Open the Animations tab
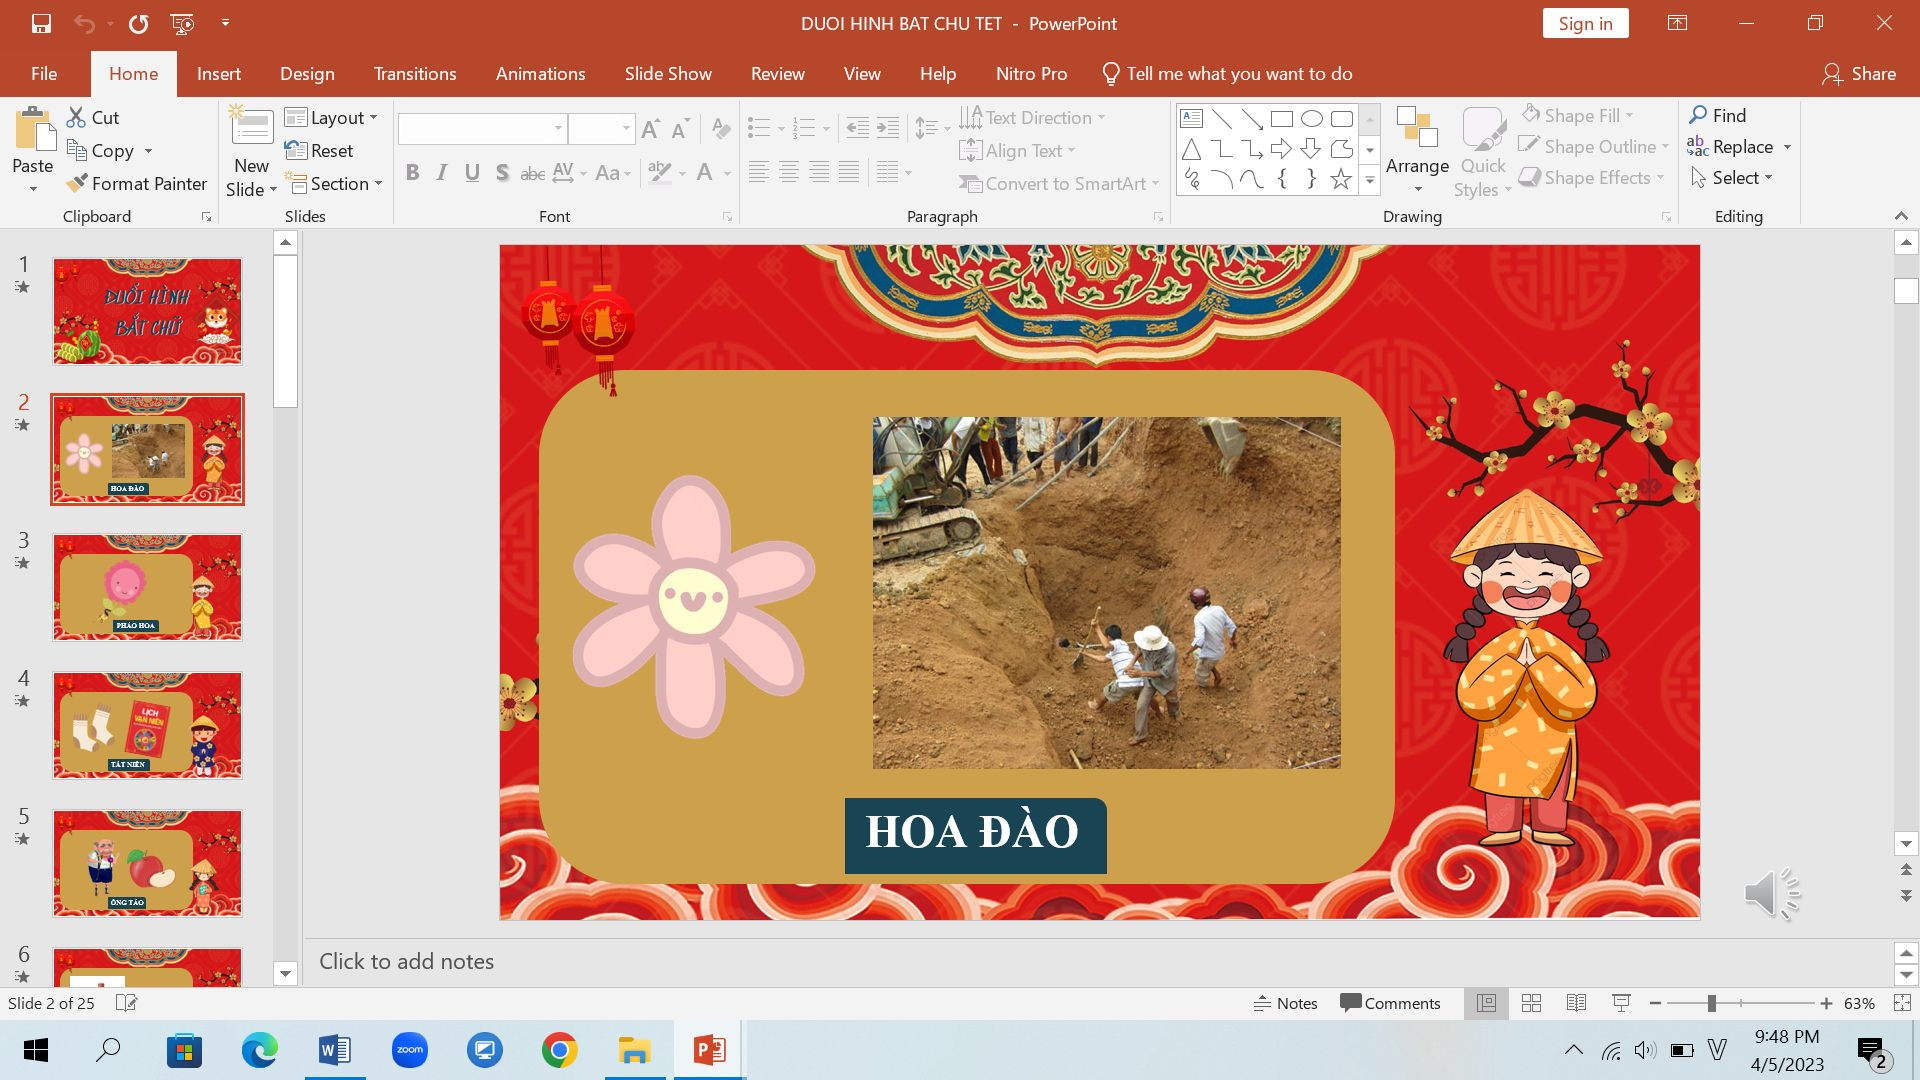1920x1080 pixels. coord(540,74)
